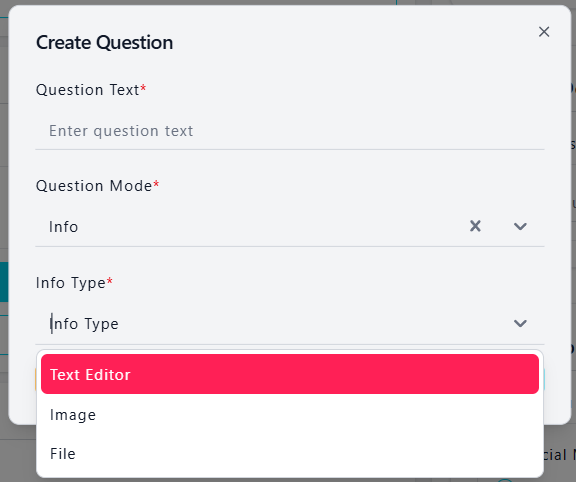Click the red asterisk beside Info Type
This screenshot has height=482, width=576.
109,281
